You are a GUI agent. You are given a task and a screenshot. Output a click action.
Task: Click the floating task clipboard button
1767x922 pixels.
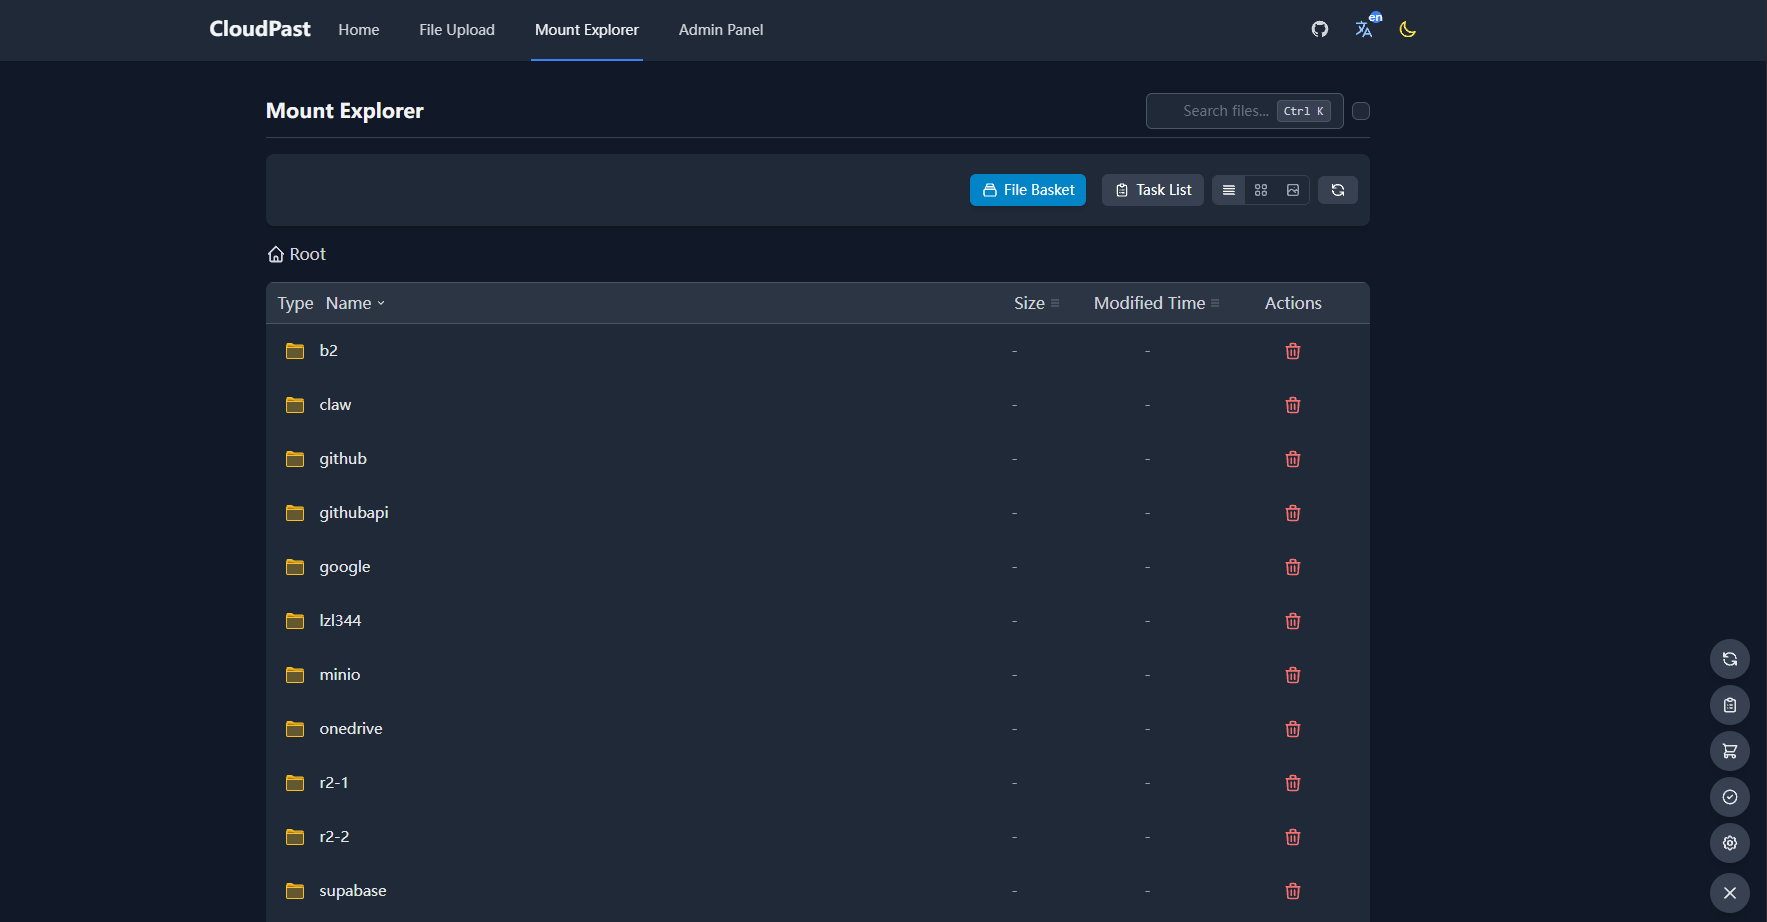click(x=1730, y=705)
